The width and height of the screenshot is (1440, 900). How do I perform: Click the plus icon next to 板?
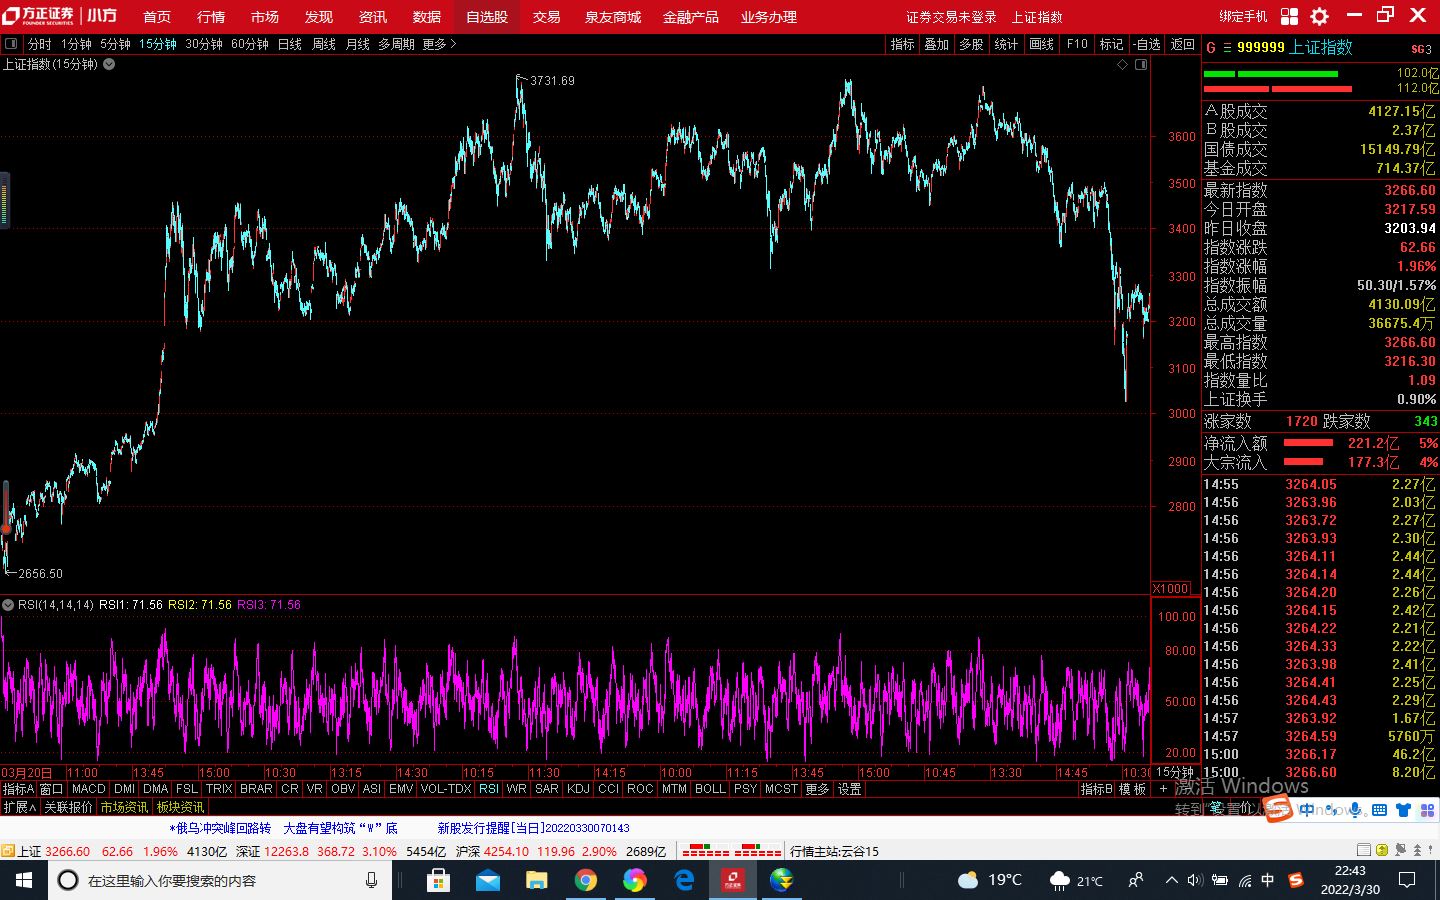coord(1162,789)
